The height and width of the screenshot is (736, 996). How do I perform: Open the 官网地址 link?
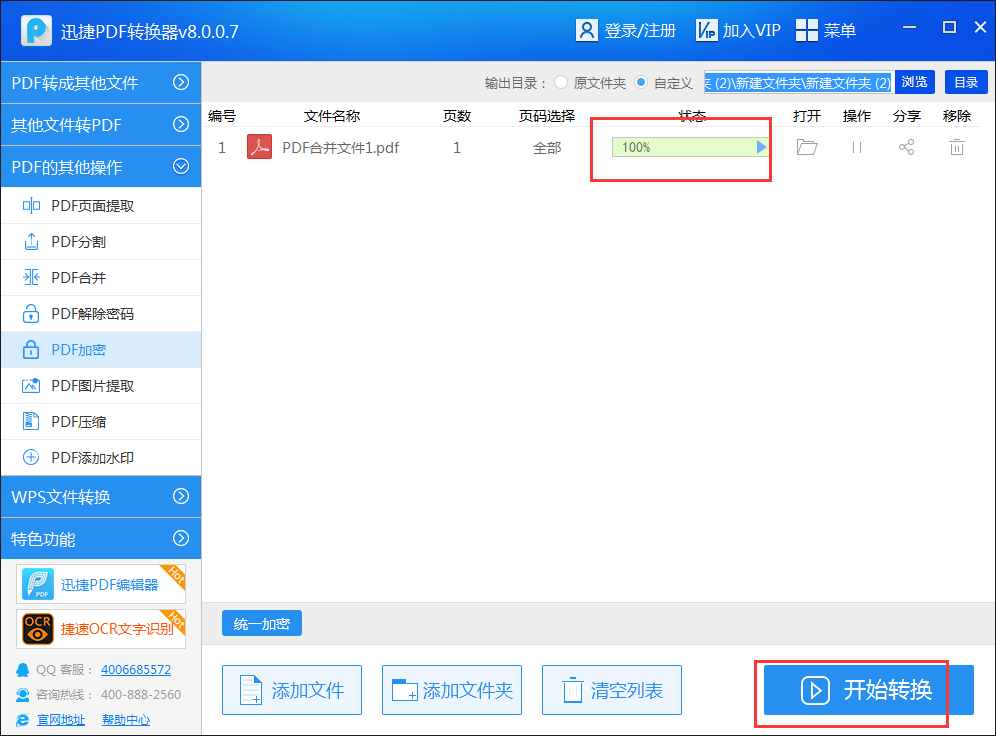click(x=61, y=719)
